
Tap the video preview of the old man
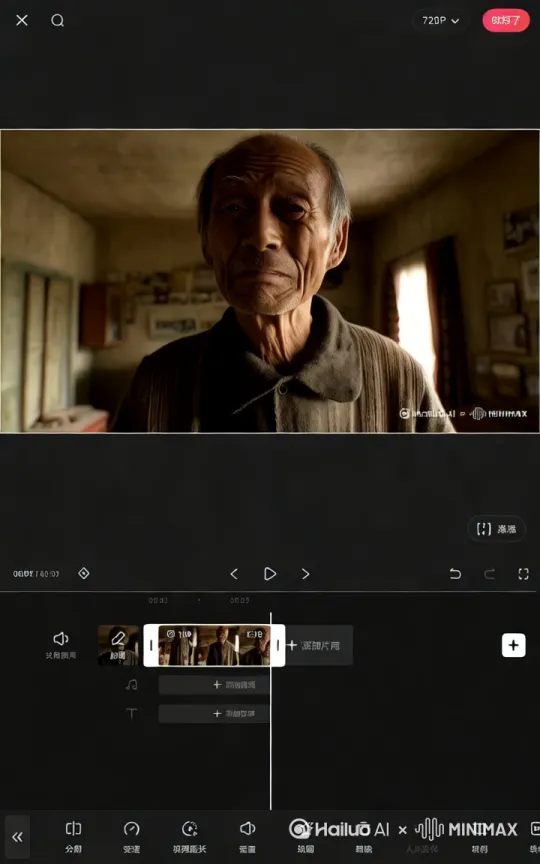270,281
